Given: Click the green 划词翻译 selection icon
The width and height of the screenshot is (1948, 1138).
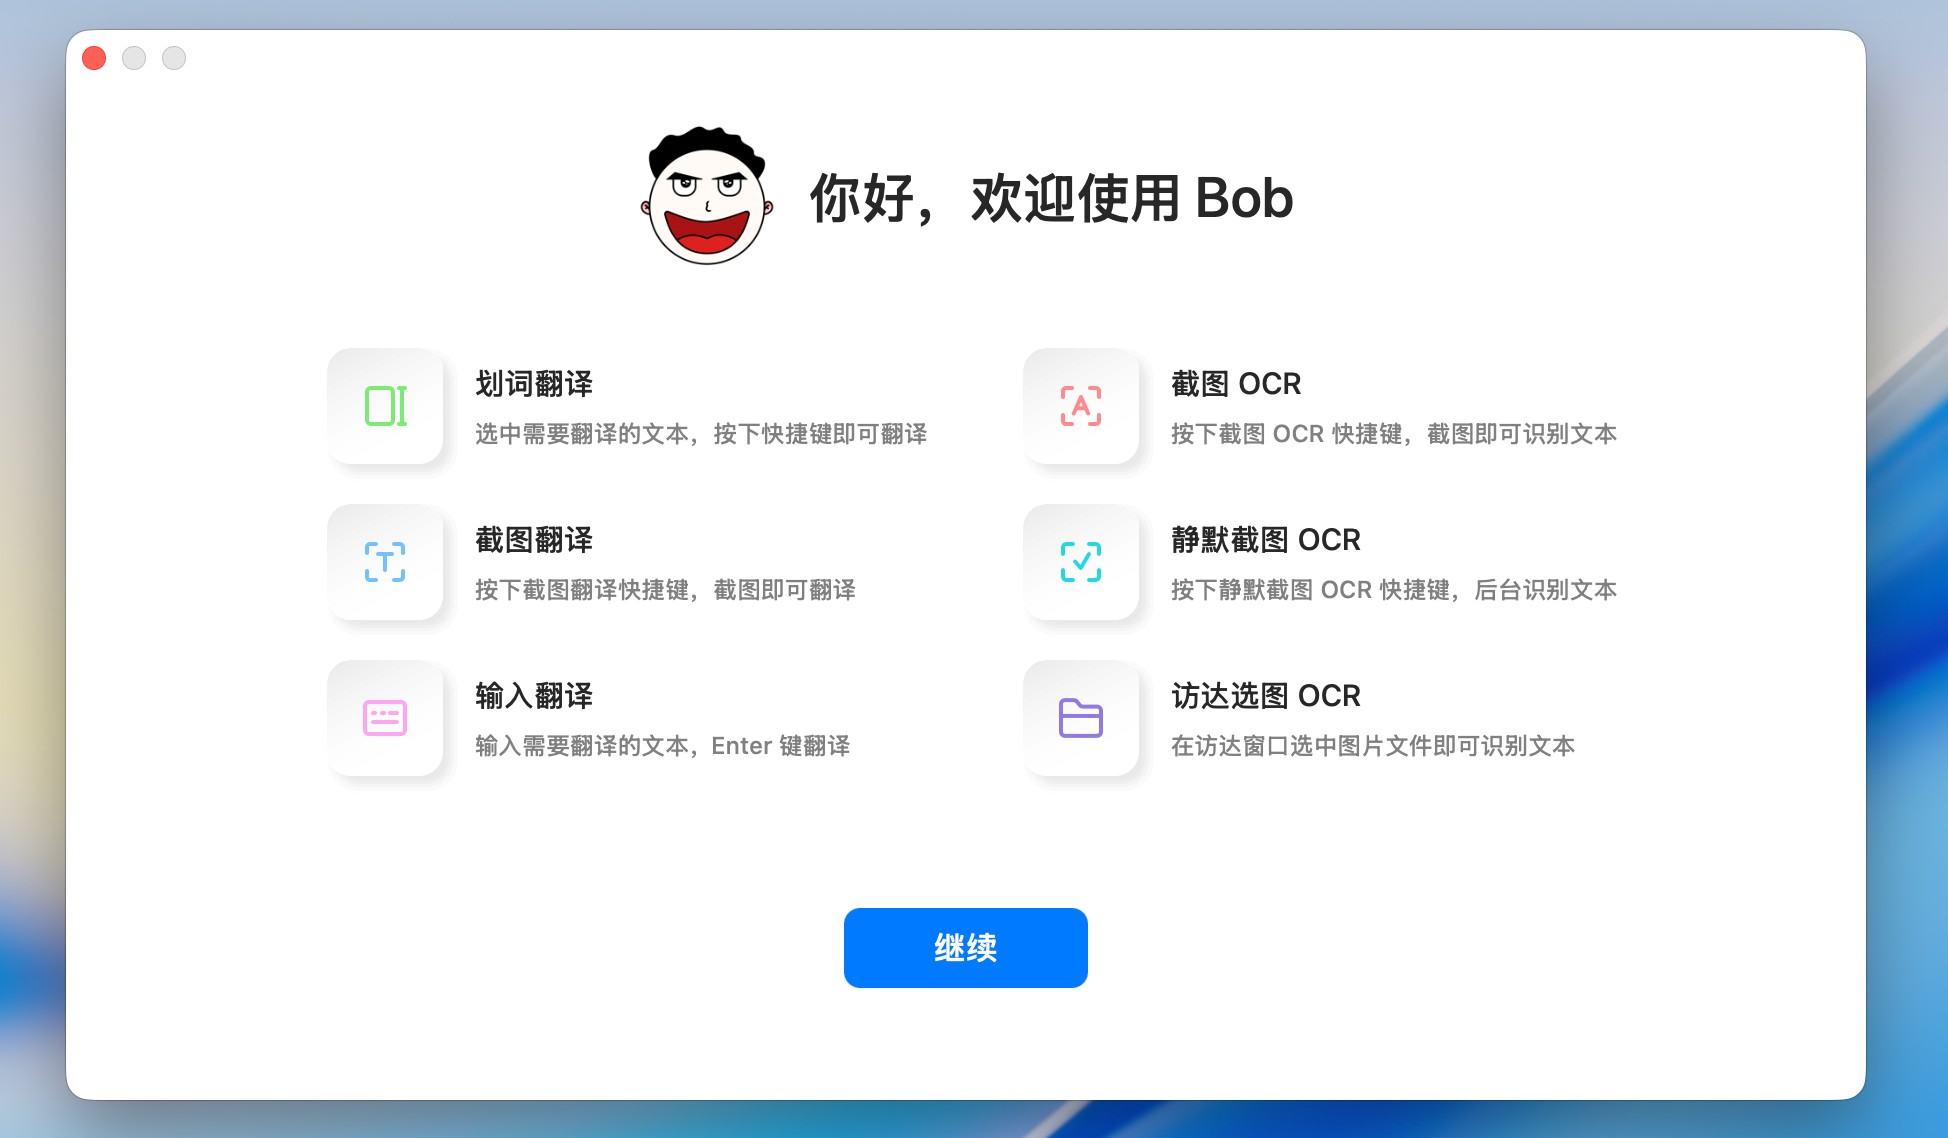Looking at the screenshot, I should pyautogui.click(x=385, y=406).
